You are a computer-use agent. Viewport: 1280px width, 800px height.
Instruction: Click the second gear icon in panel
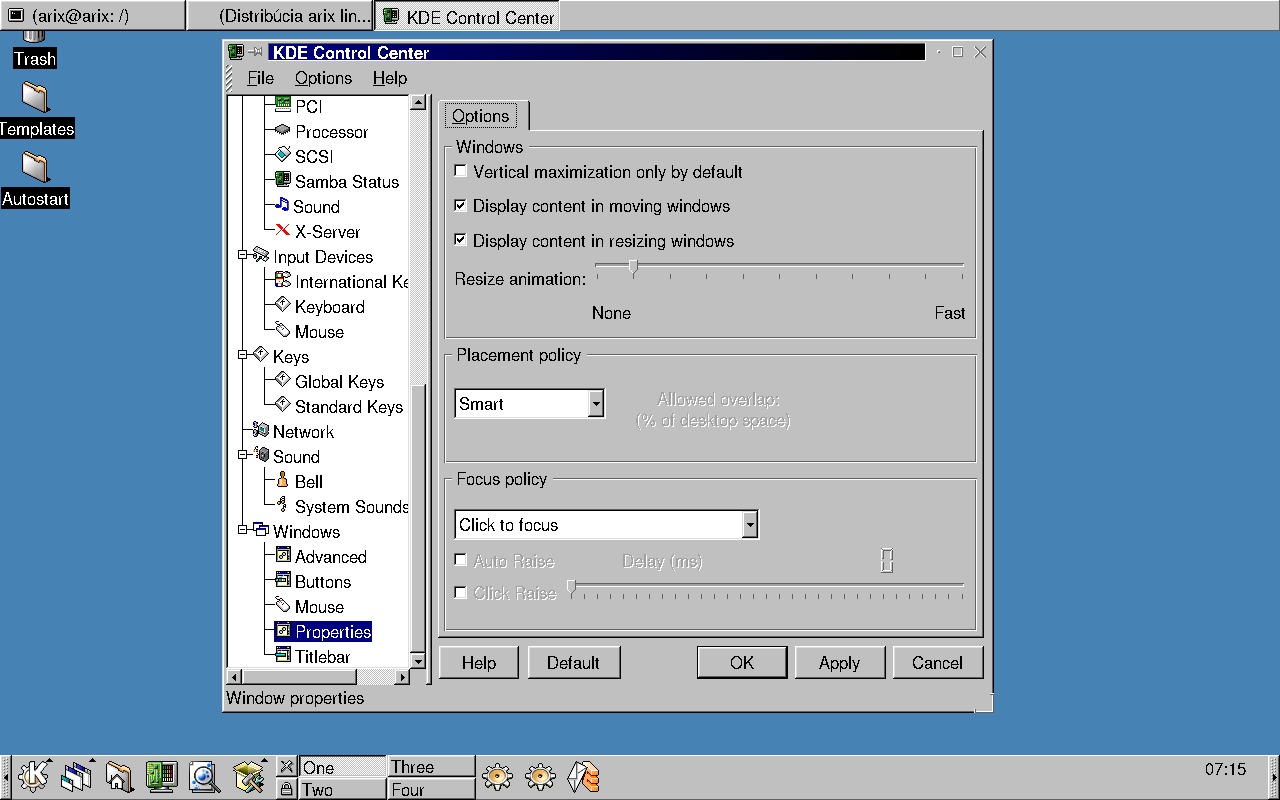pyautogui.click(x=540, y=776)
